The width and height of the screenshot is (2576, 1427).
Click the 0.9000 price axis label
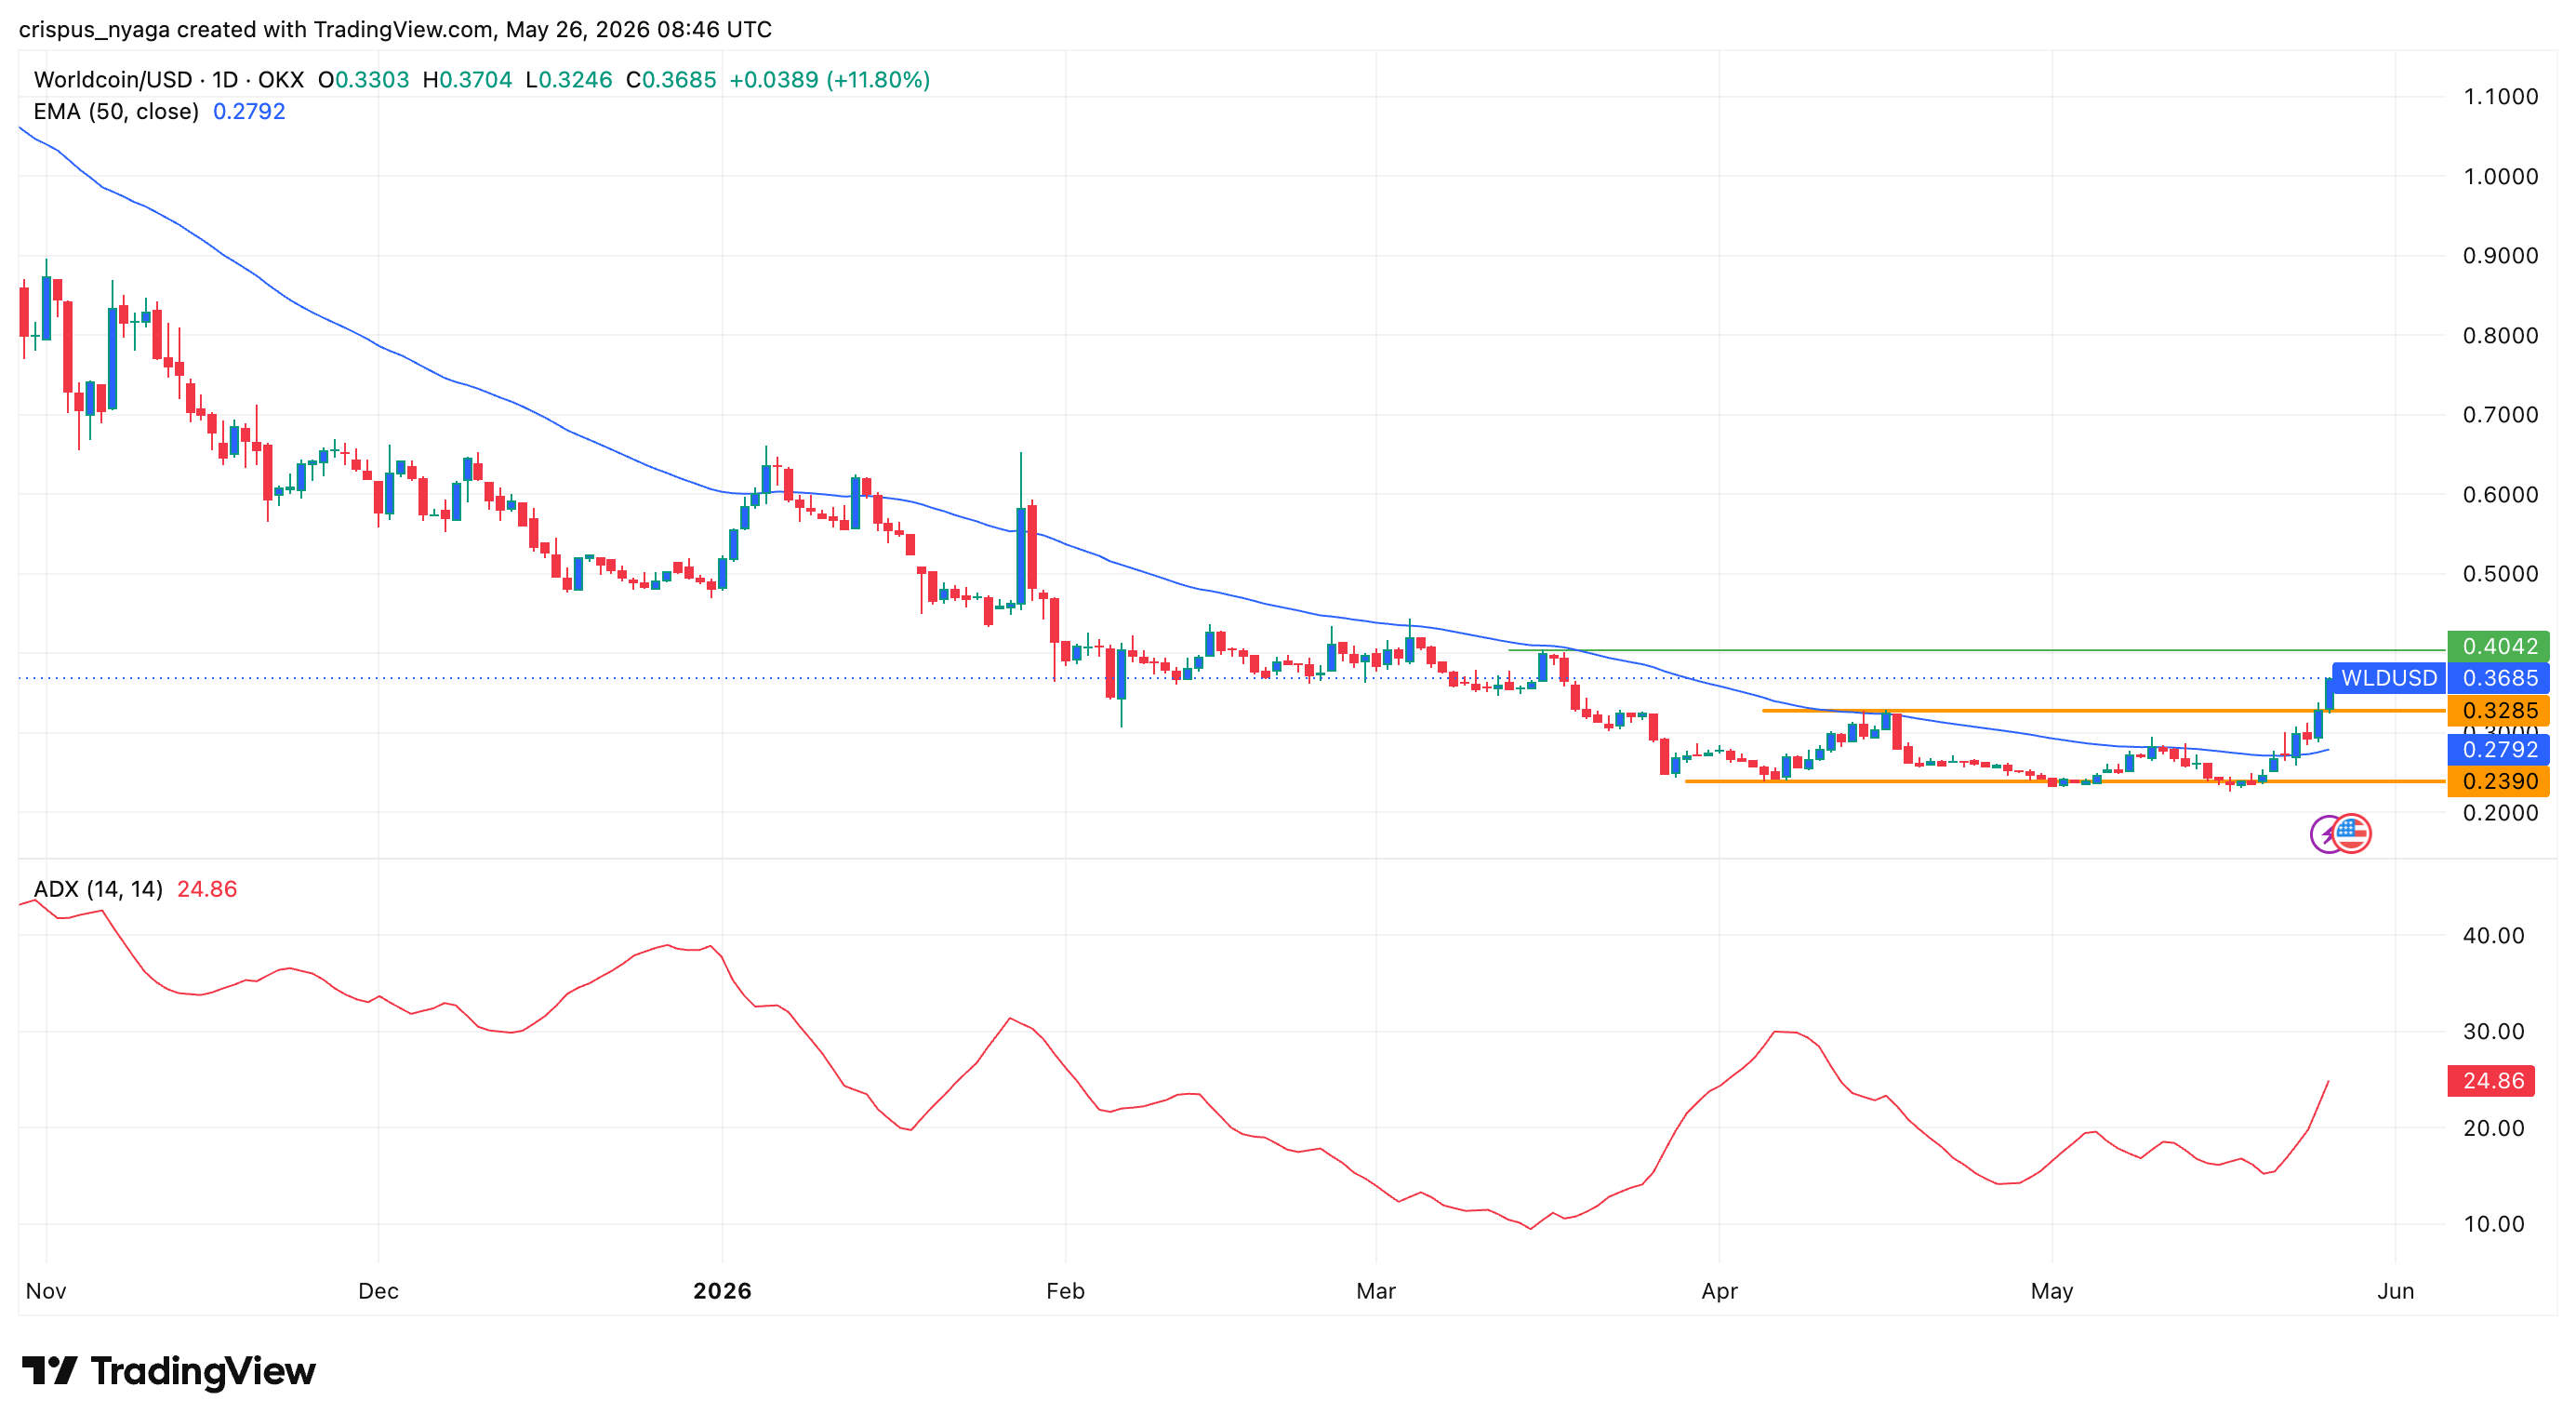[2500, 256]
